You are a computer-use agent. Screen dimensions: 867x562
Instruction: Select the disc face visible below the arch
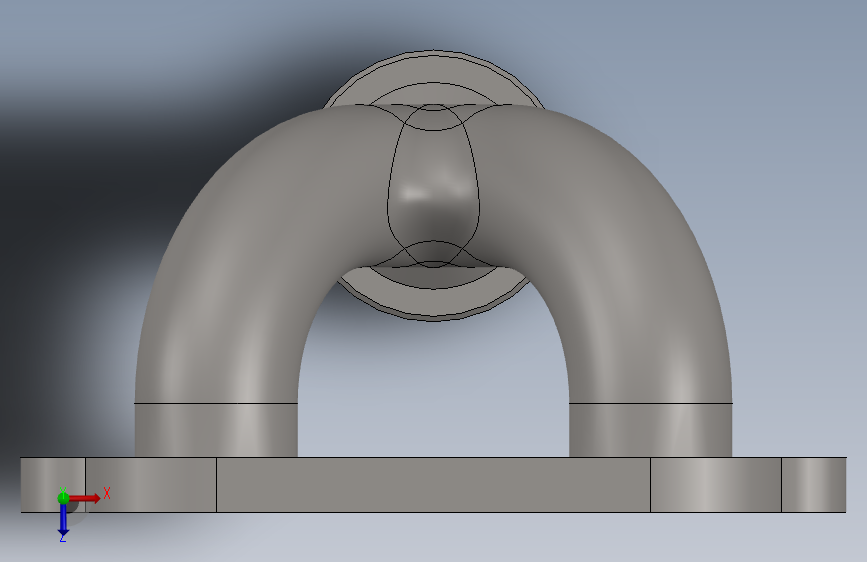[433, 303]
